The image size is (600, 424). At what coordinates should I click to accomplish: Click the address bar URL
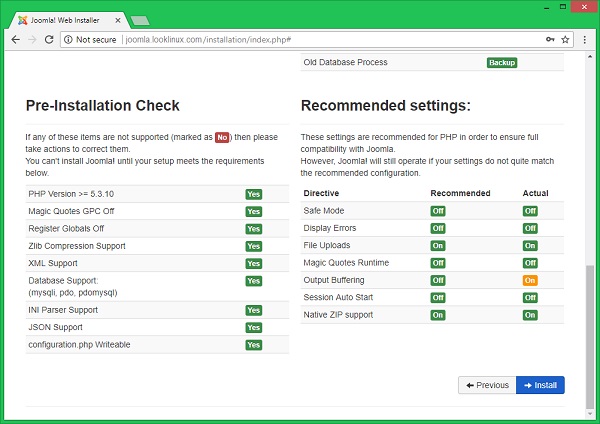208,39
